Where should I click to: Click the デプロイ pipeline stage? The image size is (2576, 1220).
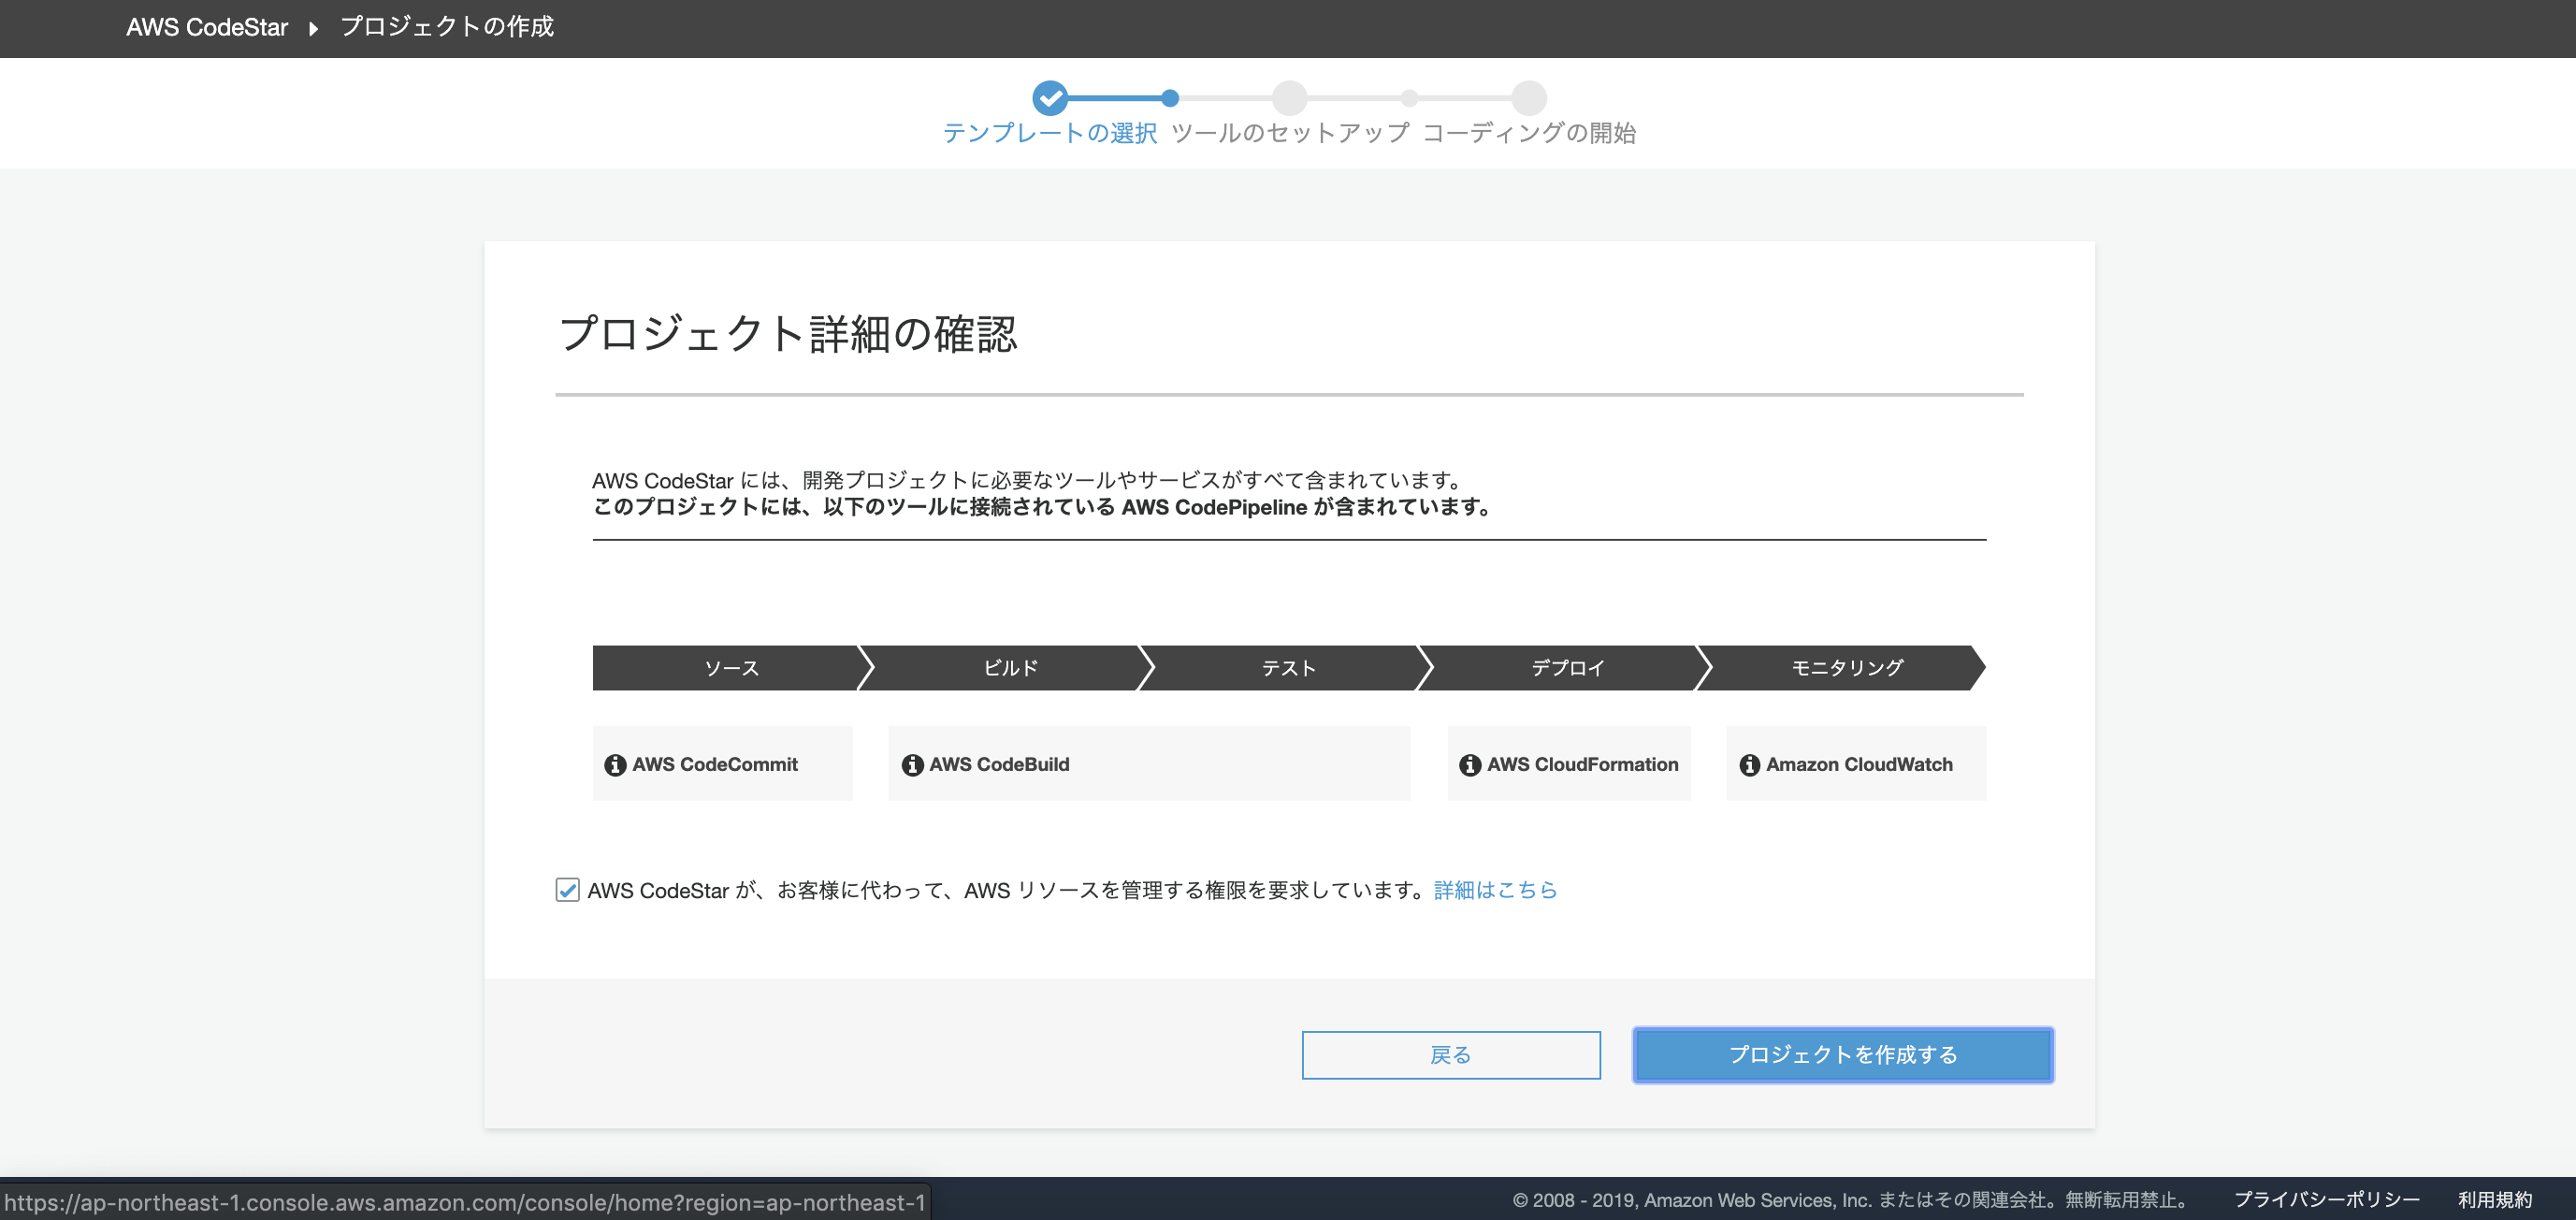point(1567,668)
